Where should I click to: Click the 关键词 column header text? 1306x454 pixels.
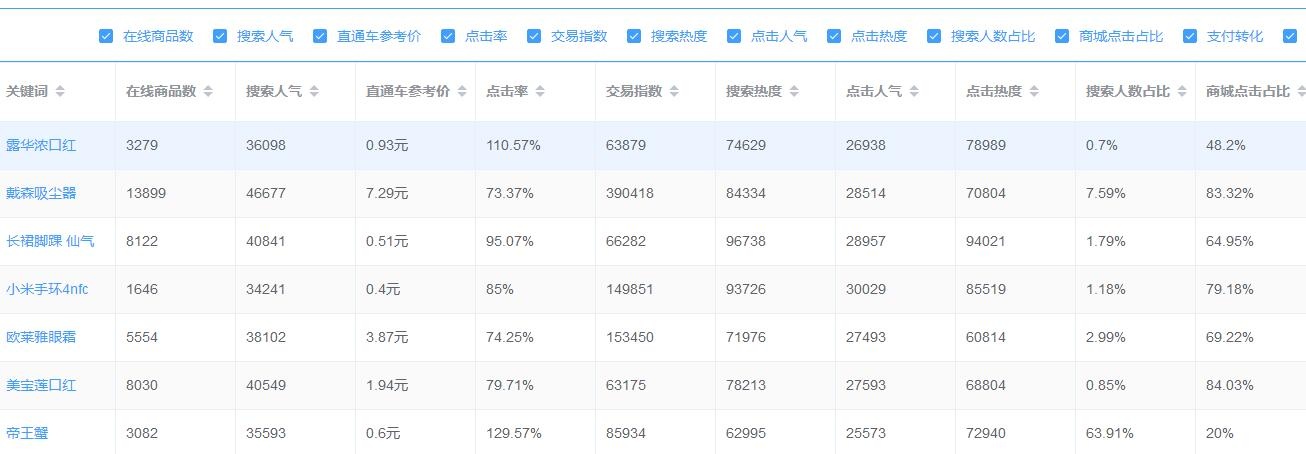pos(27,91)
